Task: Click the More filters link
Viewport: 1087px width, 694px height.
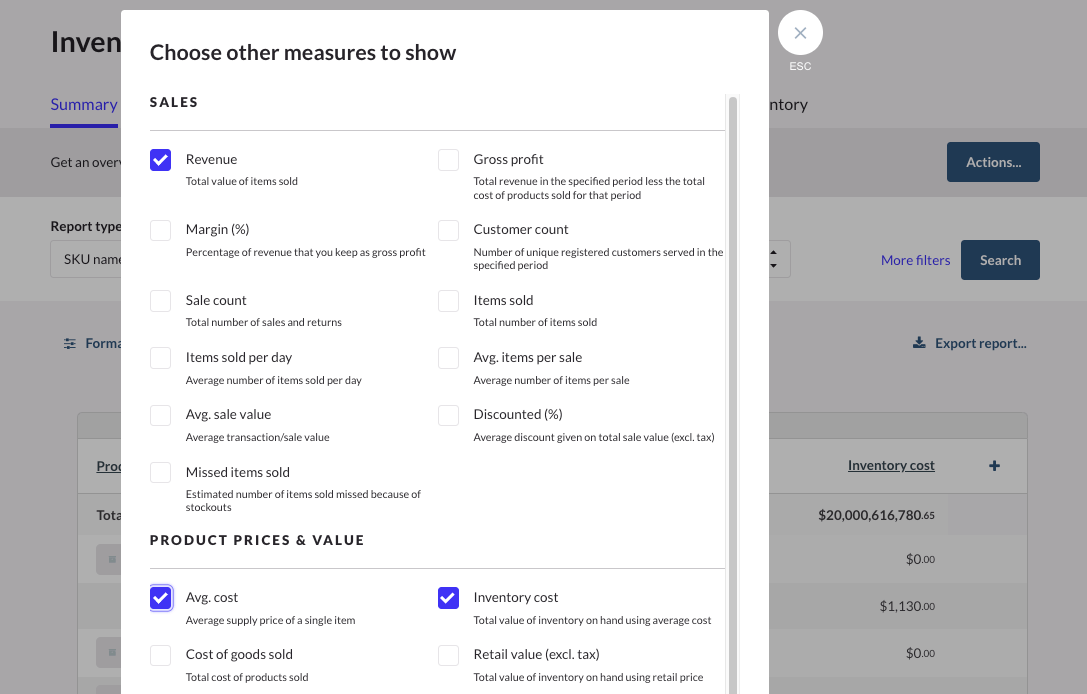Action: point(915,260)
